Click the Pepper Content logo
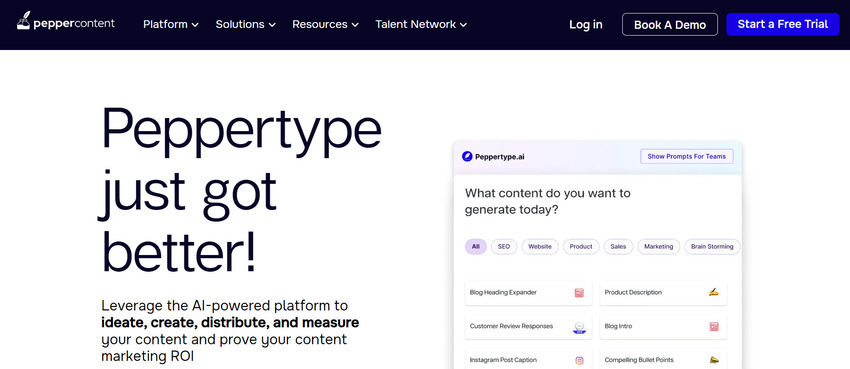The image size is (850, 369). (66, 22)
